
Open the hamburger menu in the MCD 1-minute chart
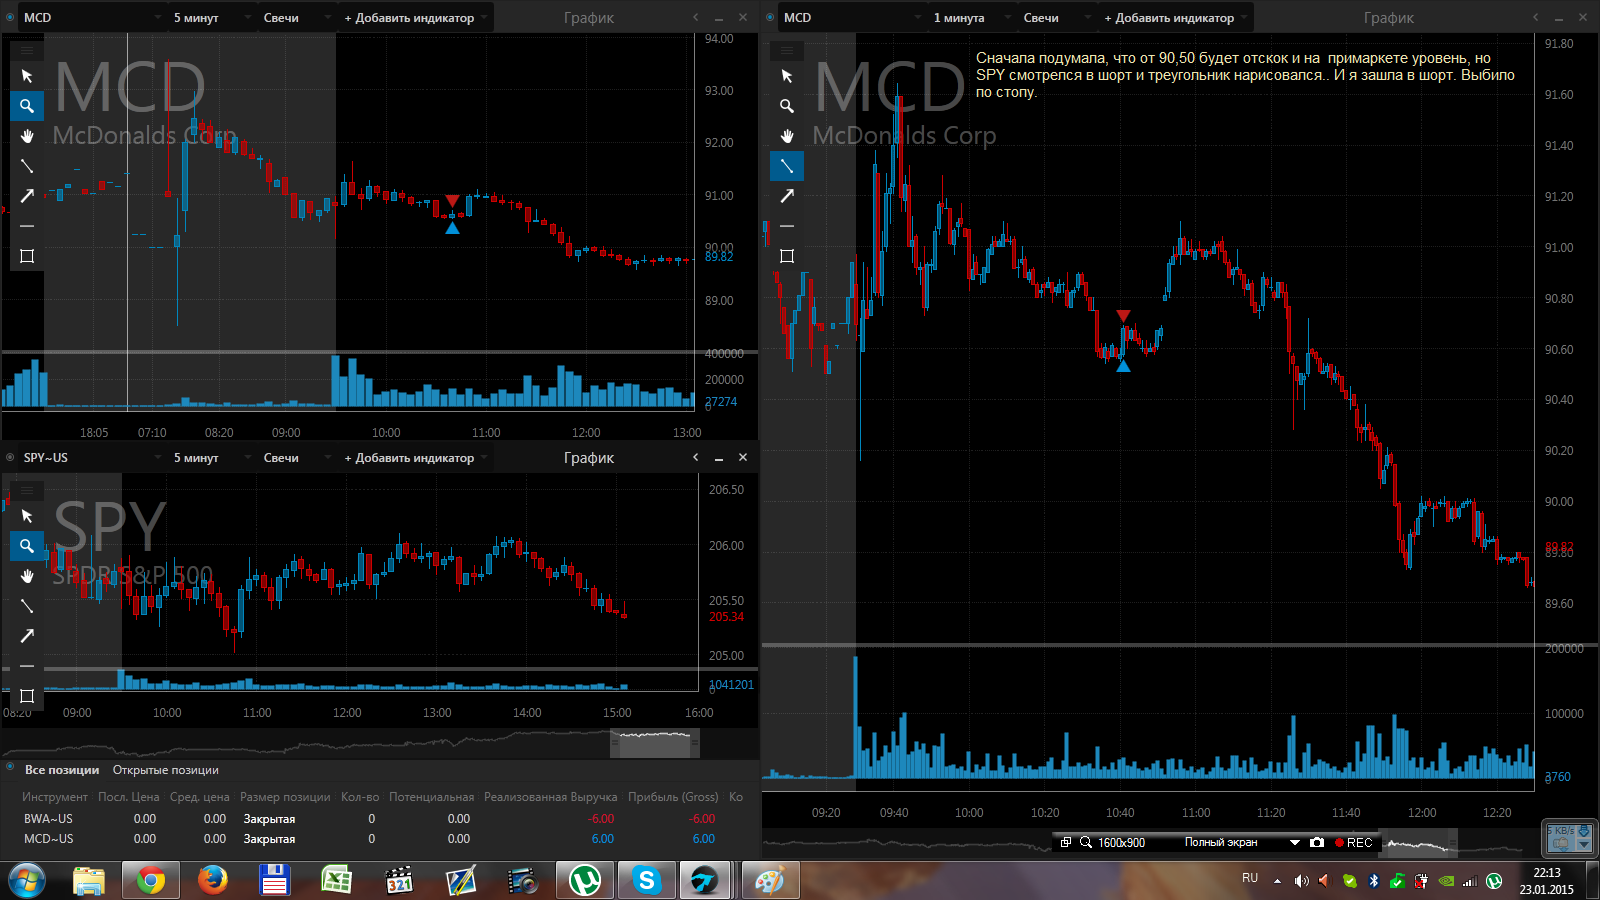pos(787,49)
